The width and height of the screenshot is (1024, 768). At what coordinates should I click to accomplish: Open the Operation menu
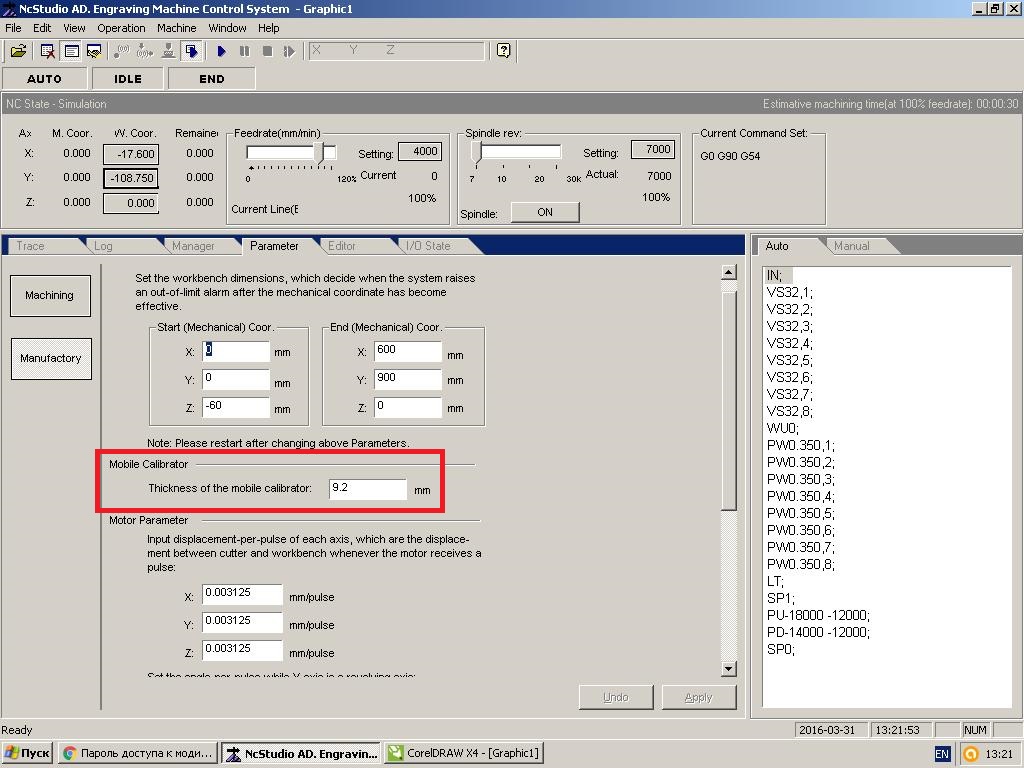coord(121,28)
